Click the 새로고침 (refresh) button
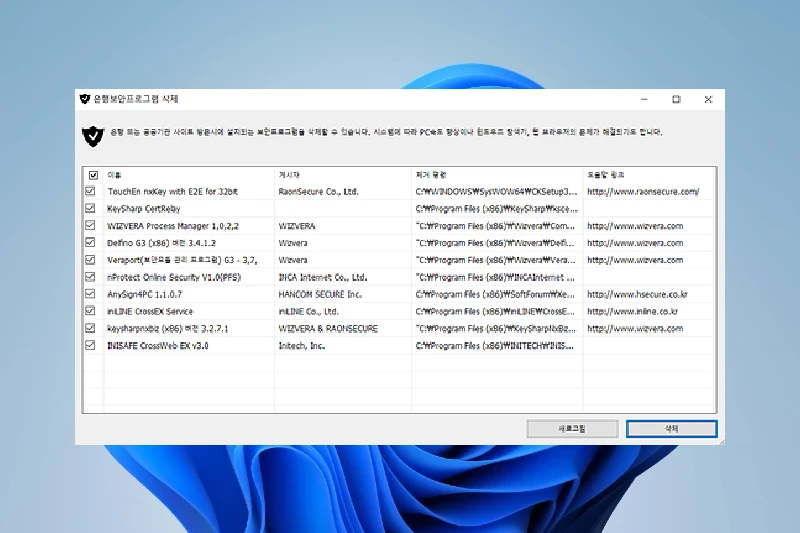This screenshot has height=533, width=800. pos(572,428)
